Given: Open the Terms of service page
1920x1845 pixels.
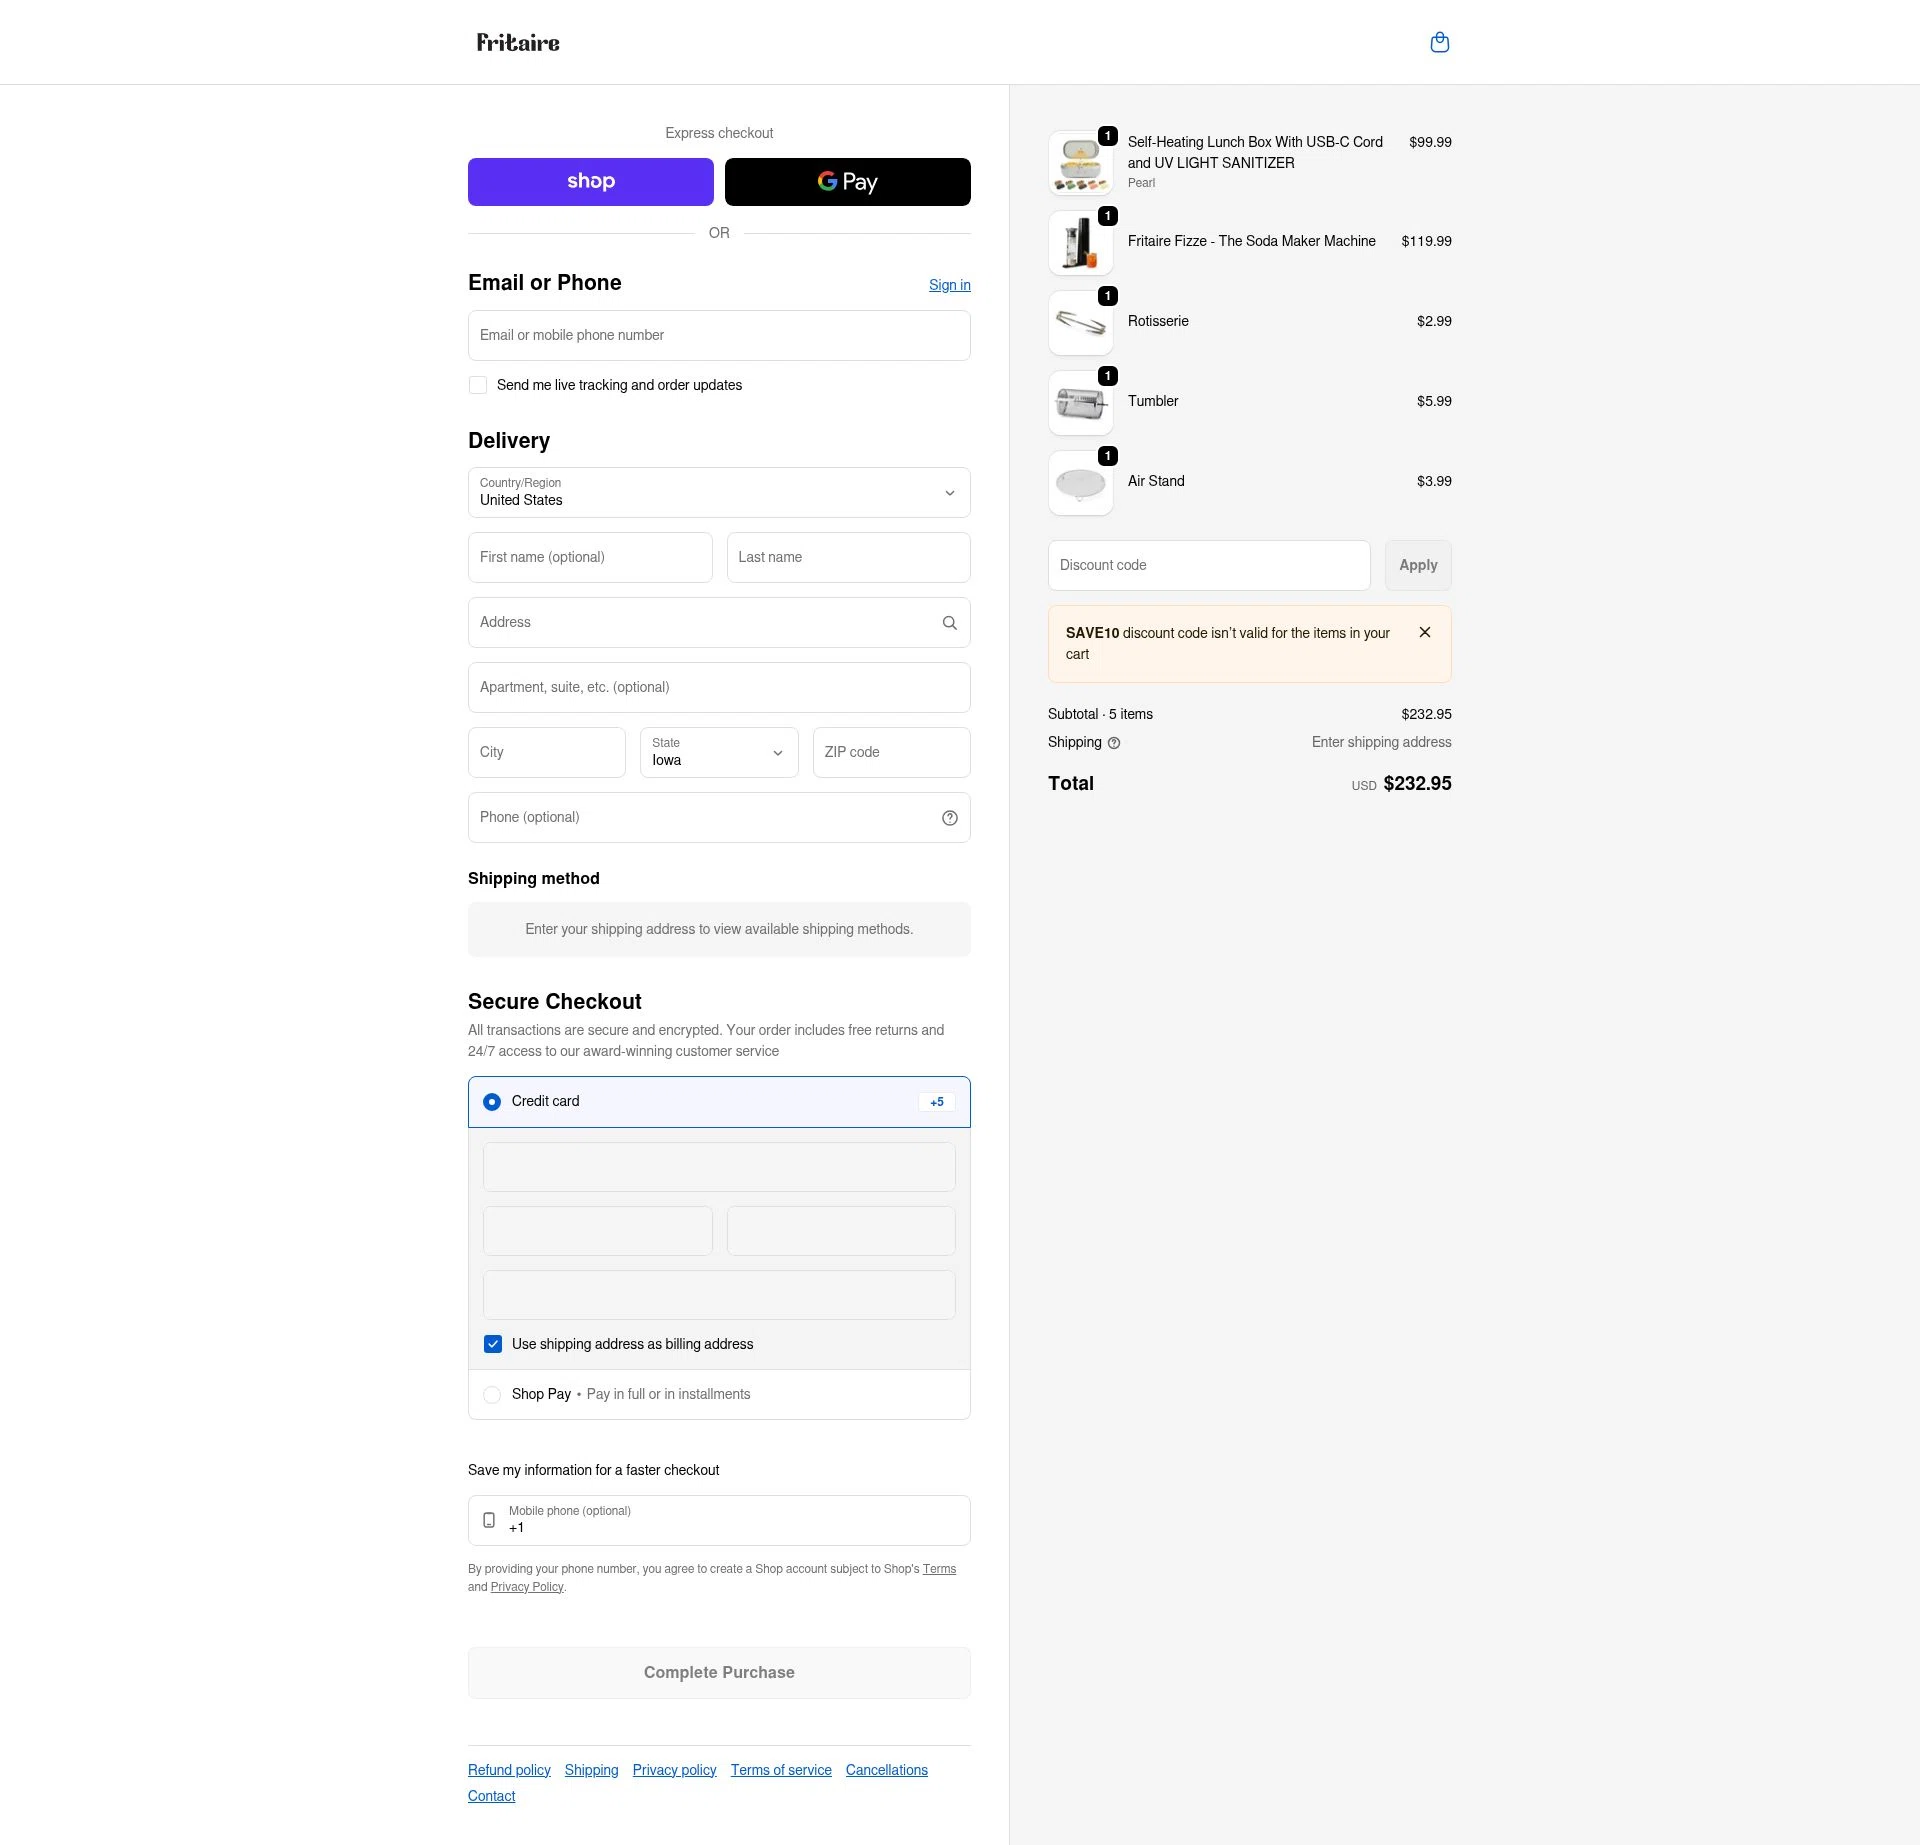Looking at the screenshot, I should click(781, 1769).
